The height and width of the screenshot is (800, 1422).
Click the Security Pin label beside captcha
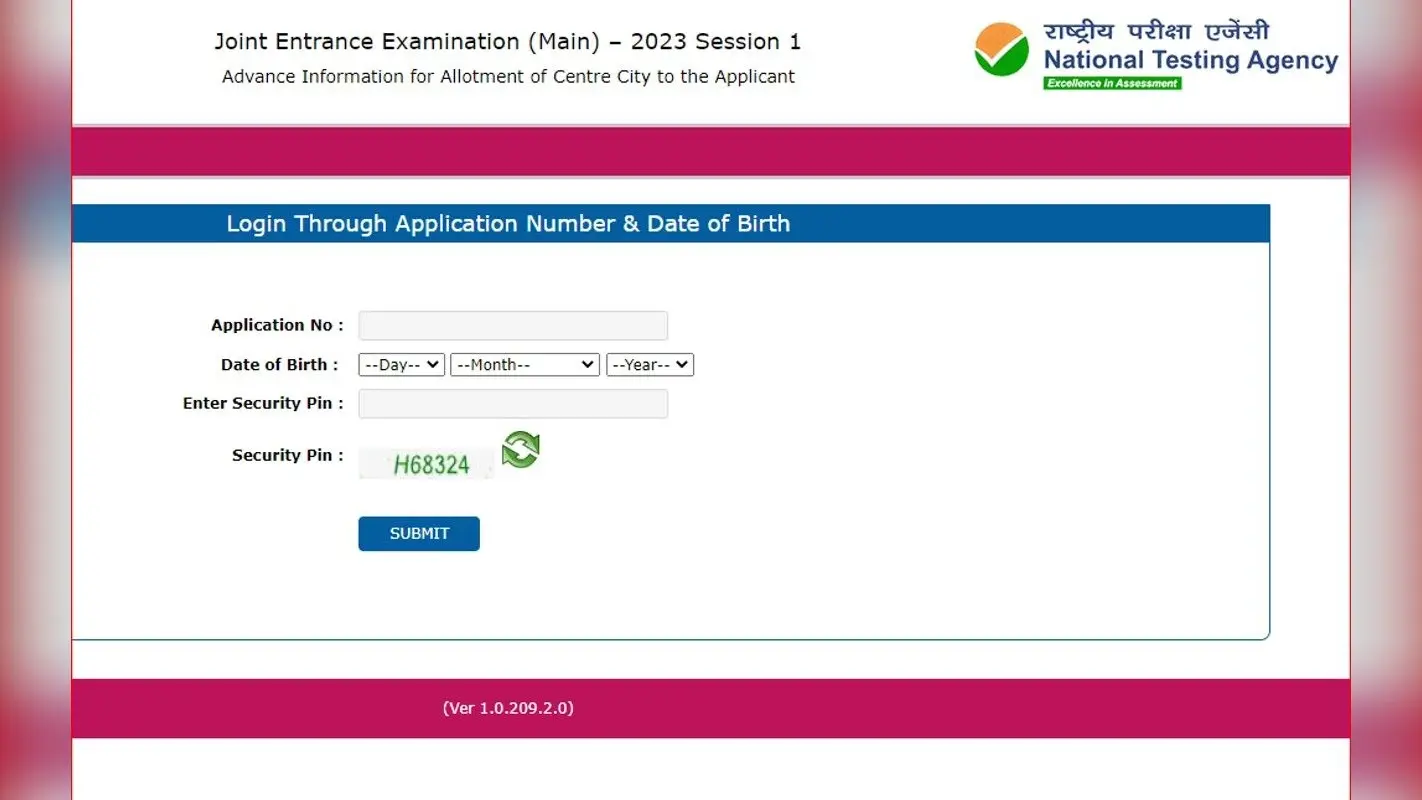click(288, 455)
